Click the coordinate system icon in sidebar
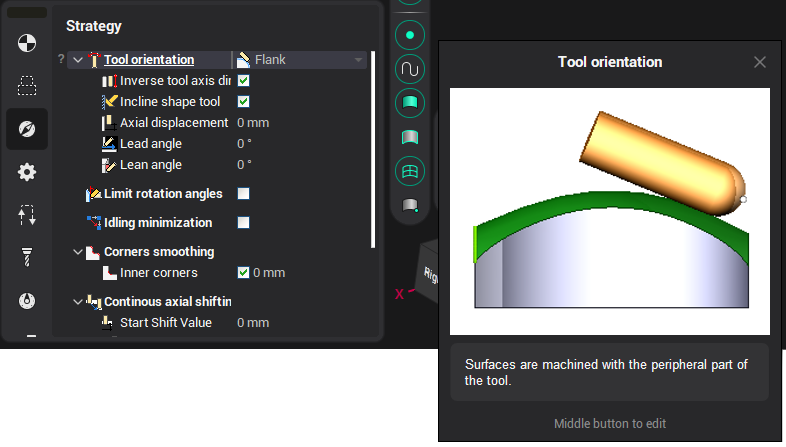The width and height of the screenshot is (786, 447). click(27, 43)
